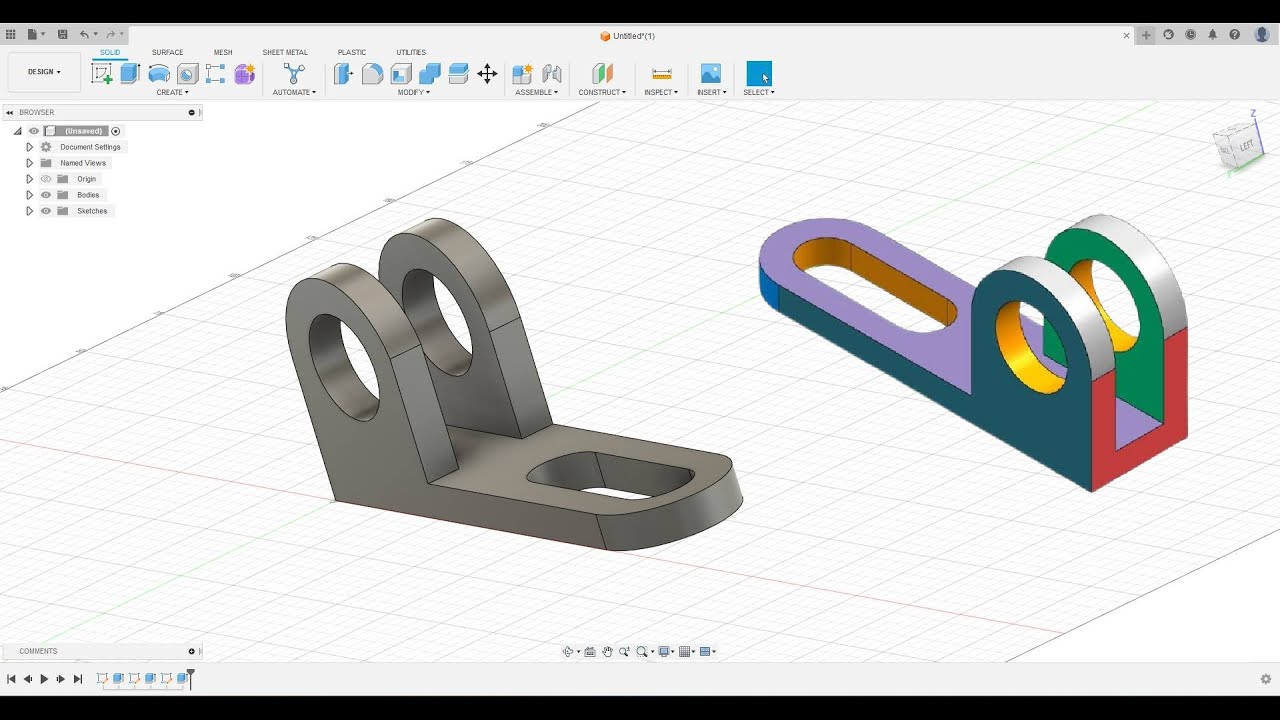Click the Insert image icon
The width and height of the screenshot is (1280, 720).
(x=711, y=74)
